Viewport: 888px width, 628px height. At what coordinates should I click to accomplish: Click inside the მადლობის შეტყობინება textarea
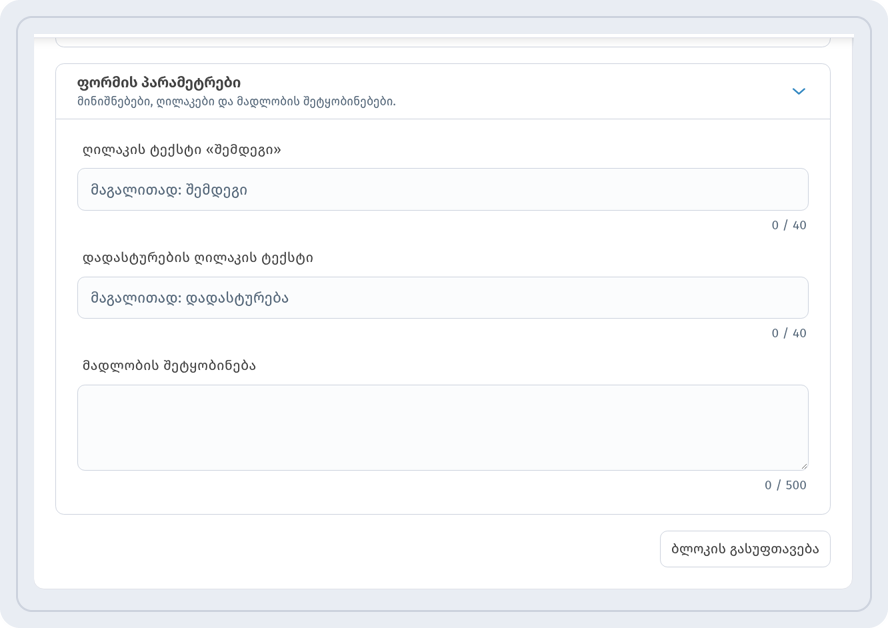[443, 428]
